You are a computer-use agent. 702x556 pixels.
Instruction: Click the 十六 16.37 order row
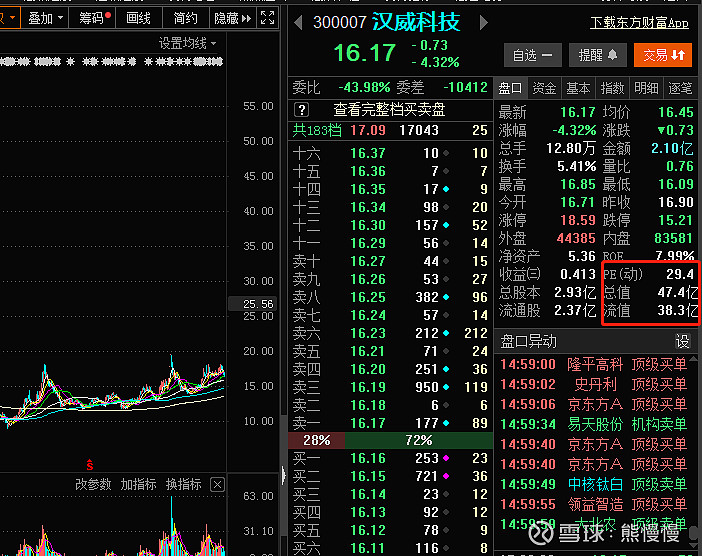[x=390, y=154]
